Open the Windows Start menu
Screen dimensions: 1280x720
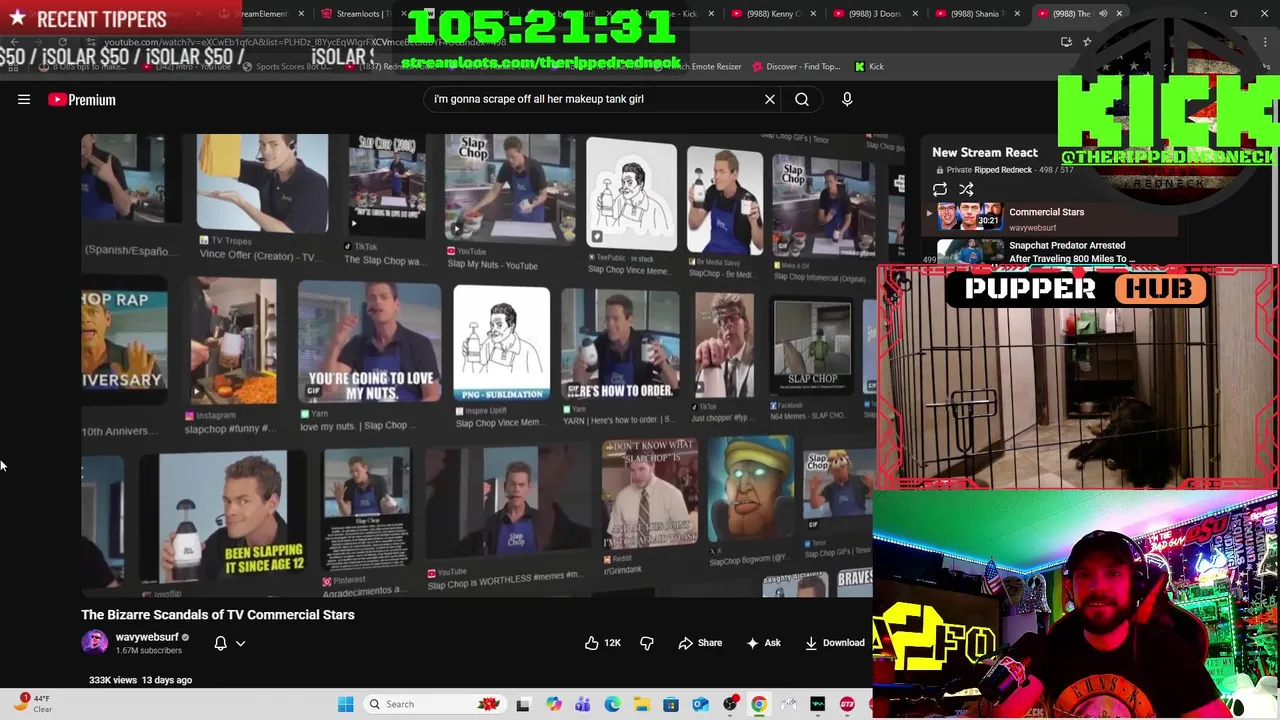[x=345, y=704]
